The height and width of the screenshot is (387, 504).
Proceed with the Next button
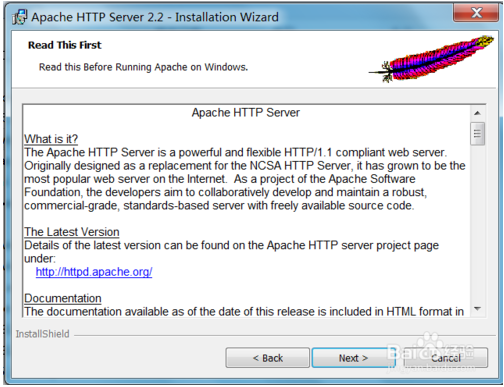pos(353,358)
